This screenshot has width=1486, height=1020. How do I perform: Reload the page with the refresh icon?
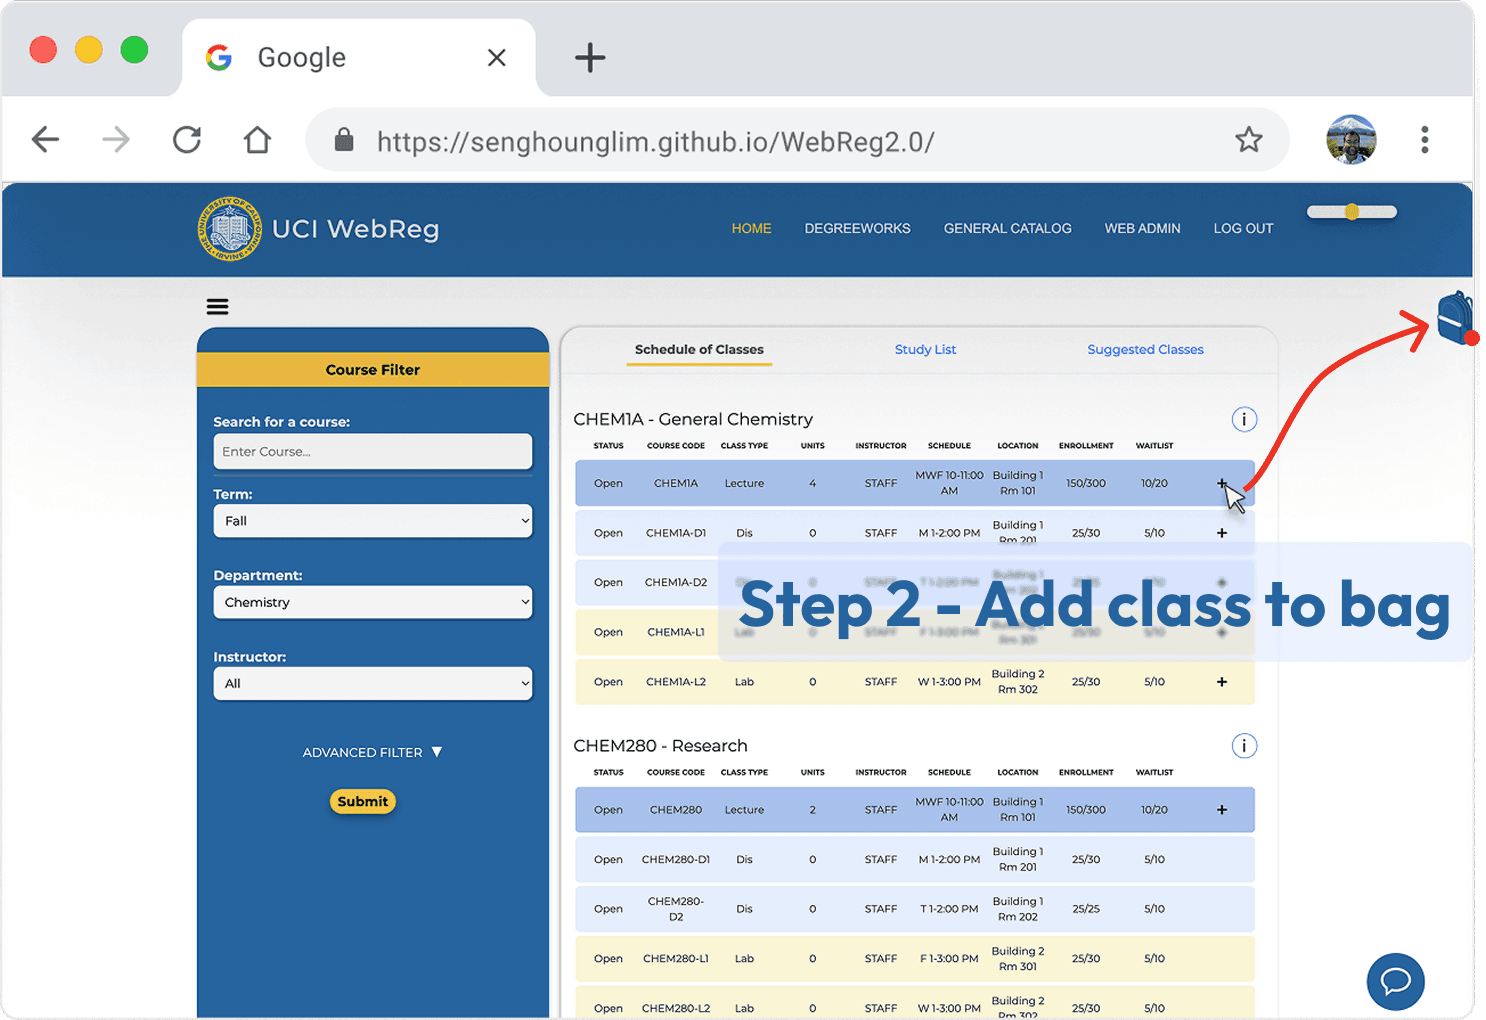pyautogui.click(x=187, y=139)
